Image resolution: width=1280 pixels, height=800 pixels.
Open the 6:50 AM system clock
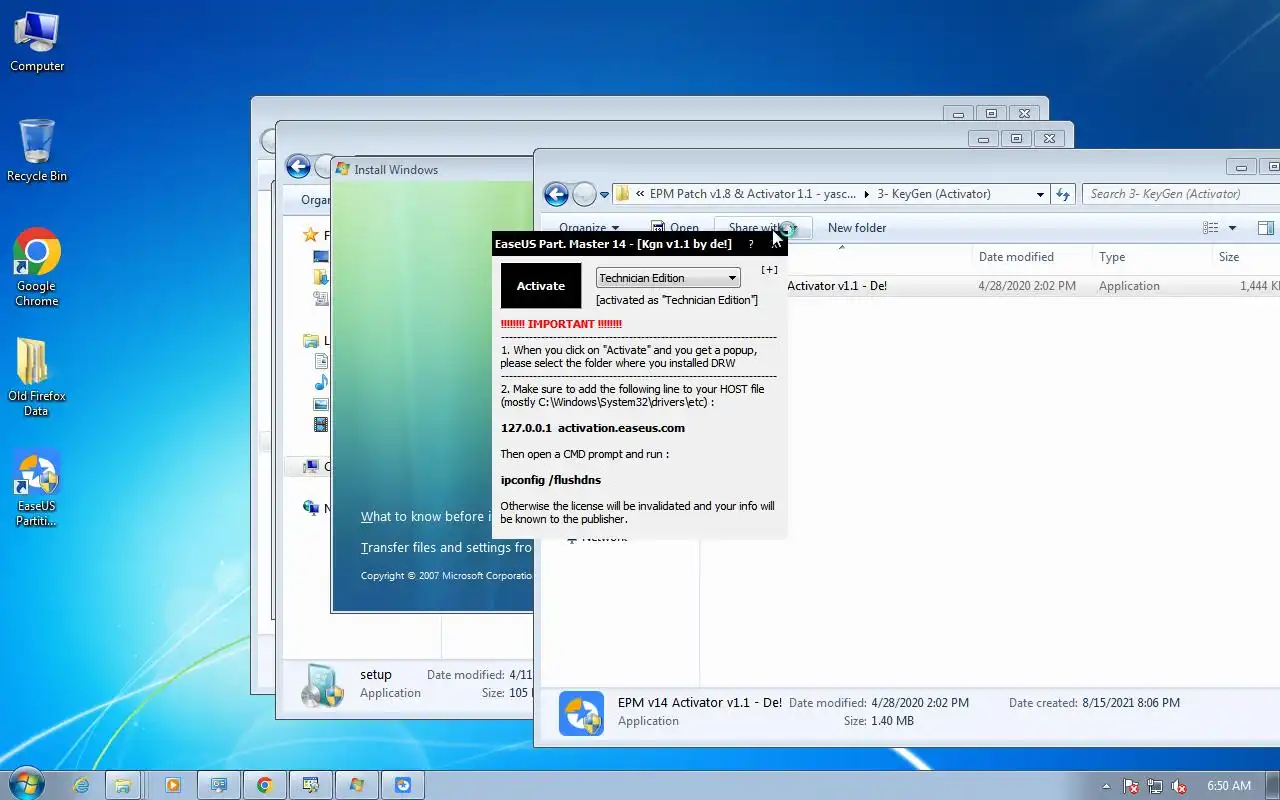[1229, 786]
